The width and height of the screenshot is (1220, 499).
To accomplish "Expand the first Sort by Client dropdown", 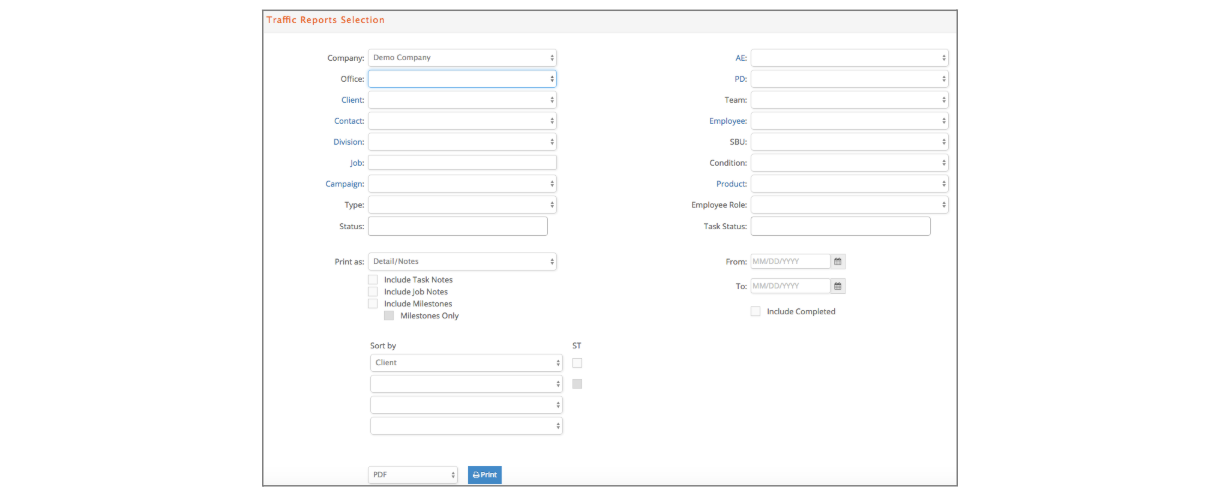I will (x=466, y=363).
